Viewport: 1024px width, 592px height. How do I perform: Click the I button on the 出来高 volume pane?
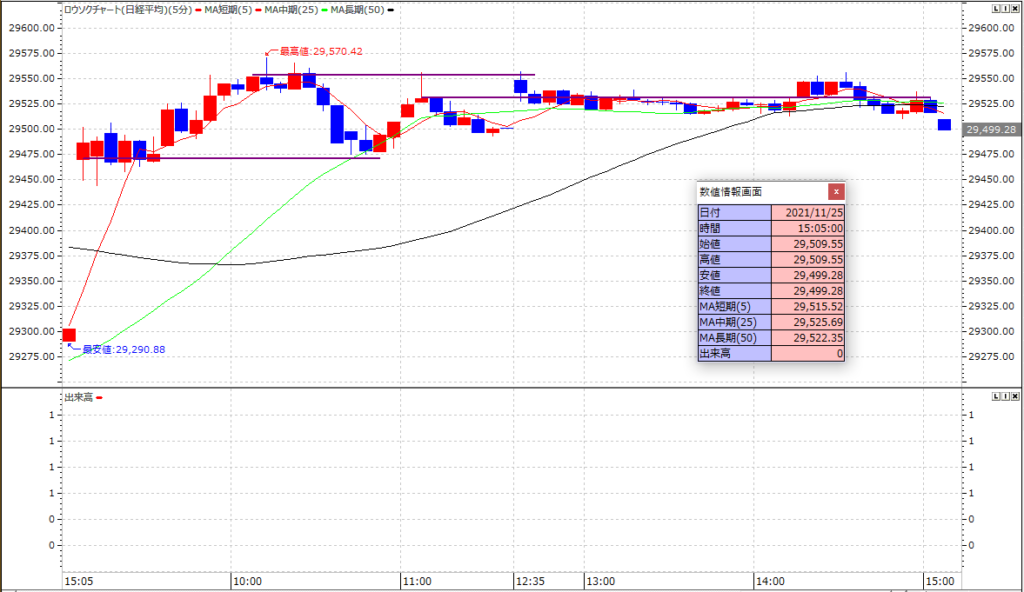click(1006, 397)
